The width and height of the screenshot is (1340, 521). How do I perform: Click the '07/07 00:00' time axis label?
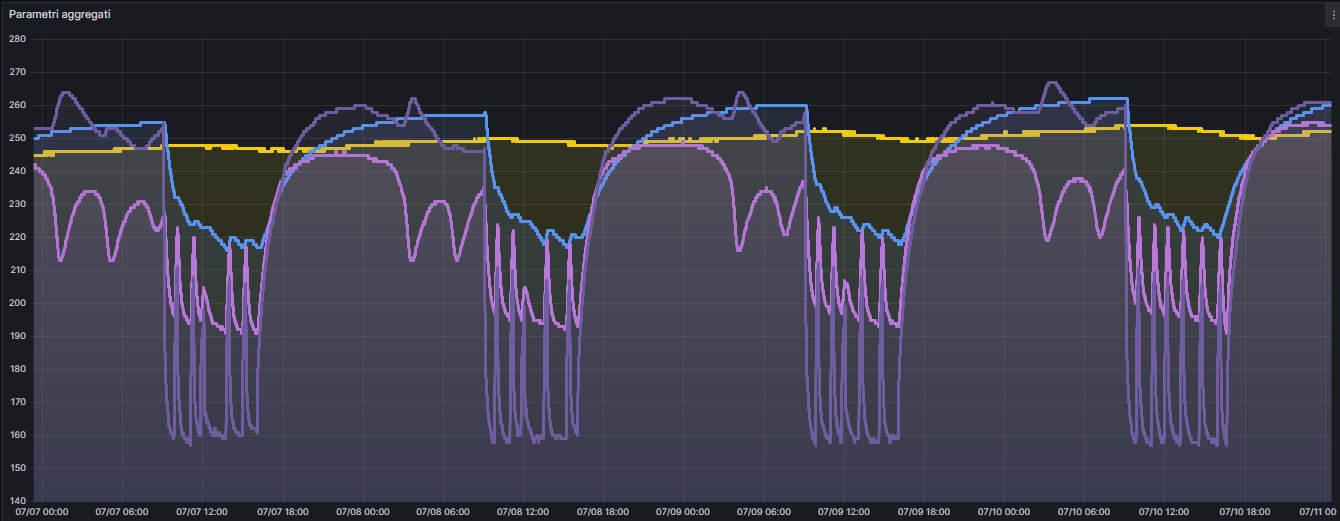point(42,511)
